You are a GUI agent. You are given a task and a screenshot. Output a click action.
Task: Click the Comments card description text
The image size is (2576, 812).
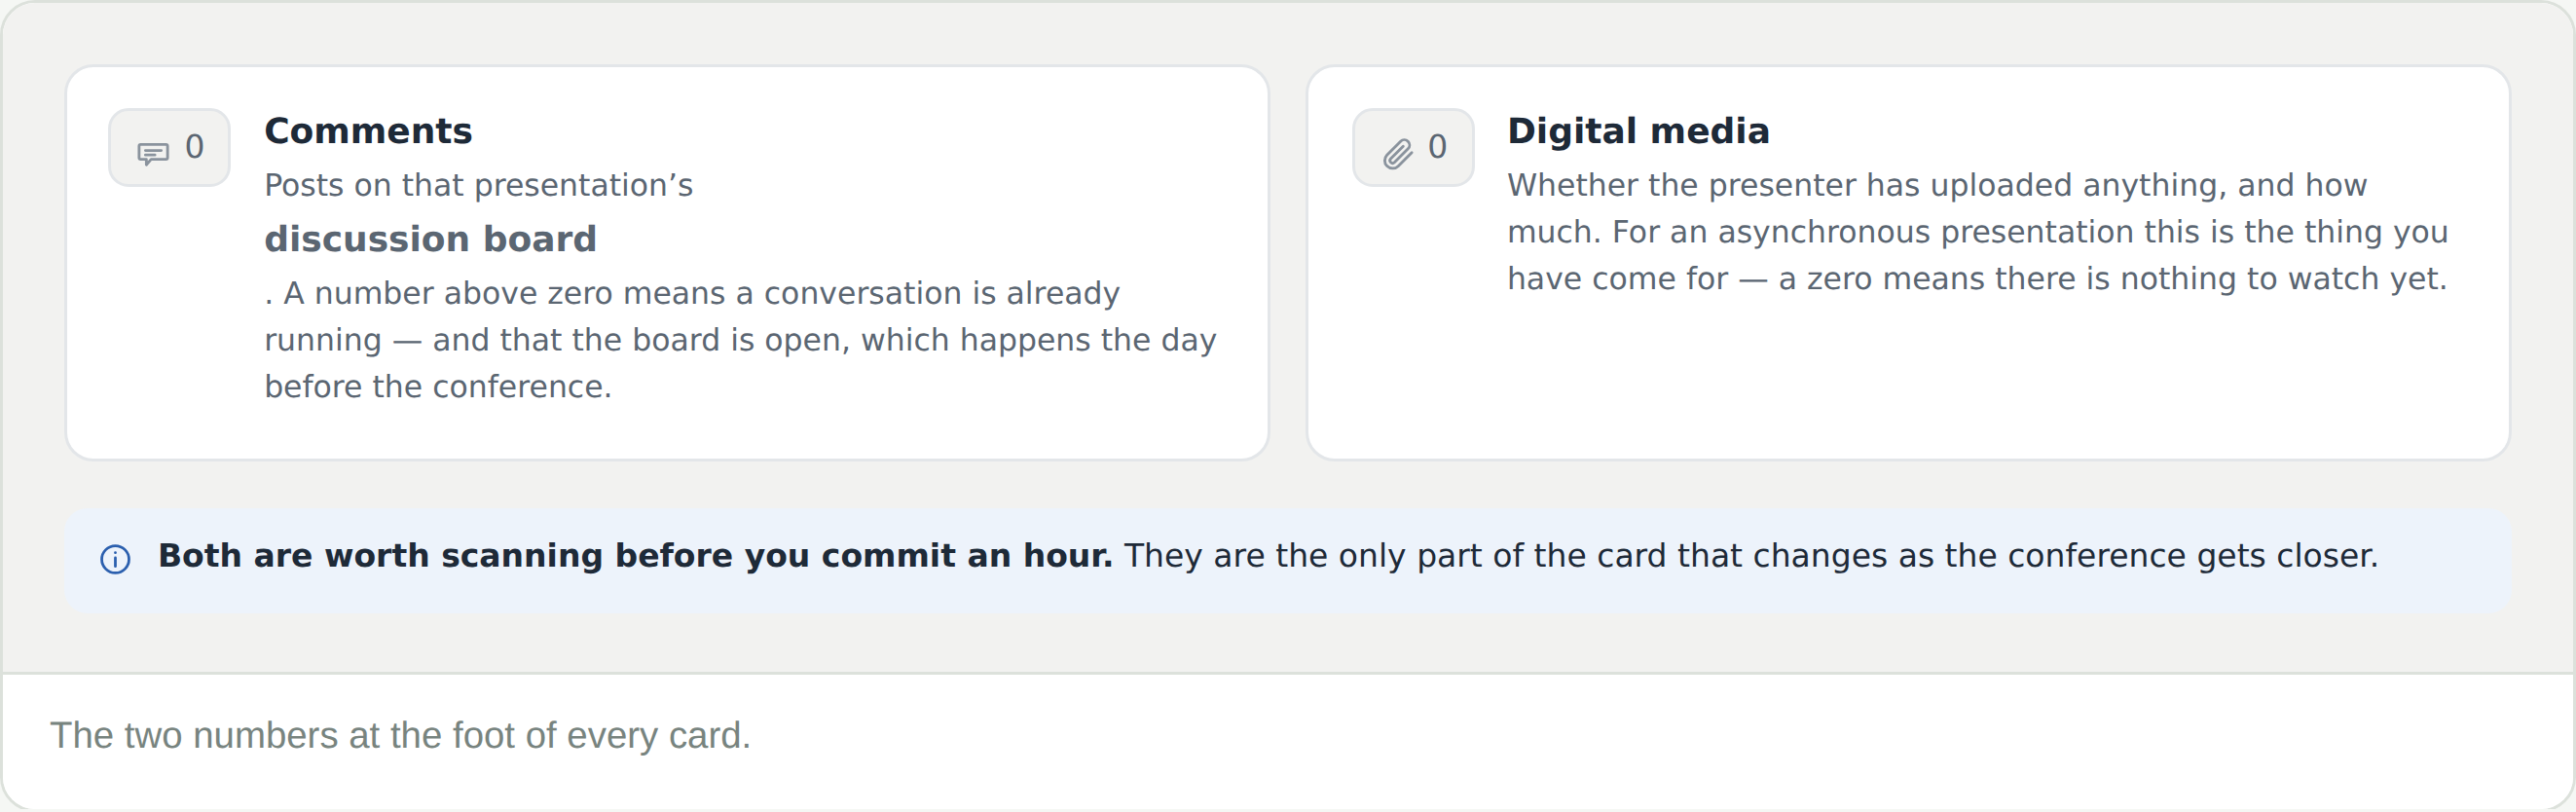click(740, 286)
